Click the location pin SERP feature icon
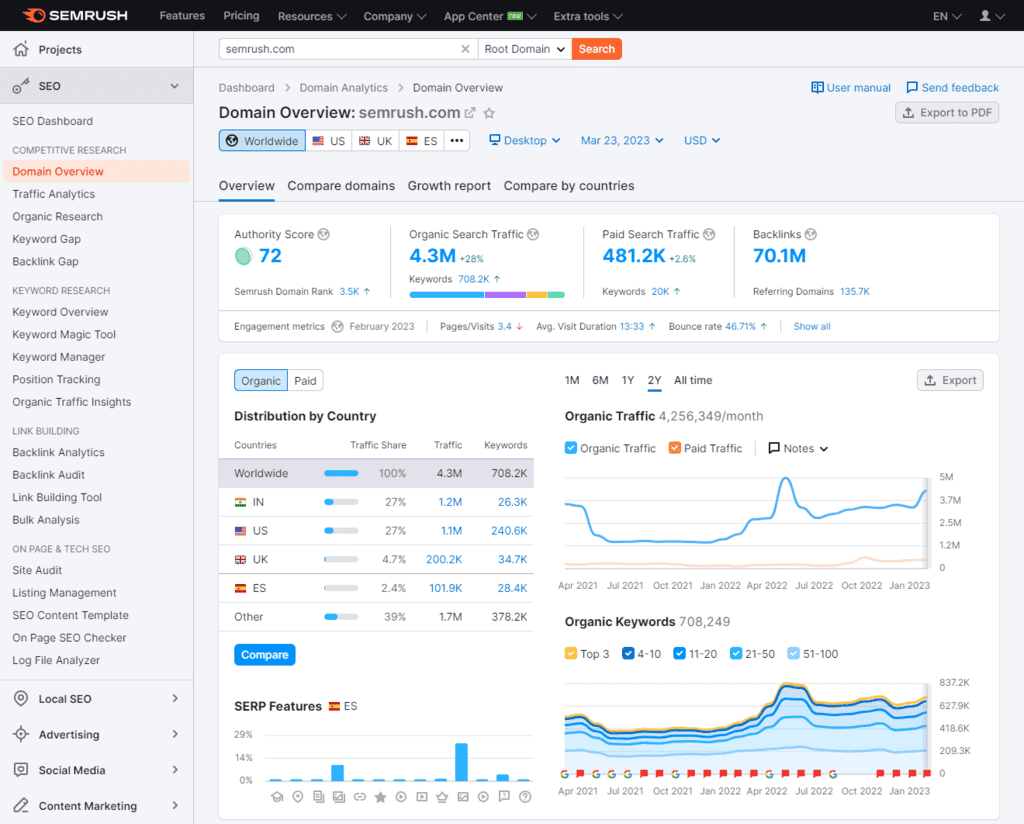1024x824 pixels. click(x=298, y=797)
